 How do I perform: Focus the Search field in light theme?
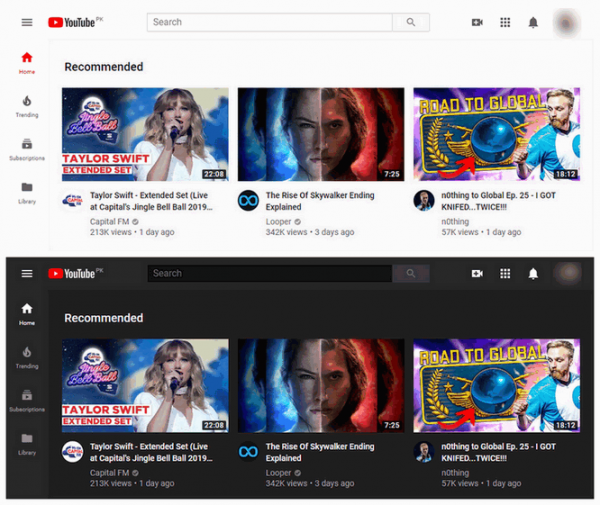click(270, 22)
